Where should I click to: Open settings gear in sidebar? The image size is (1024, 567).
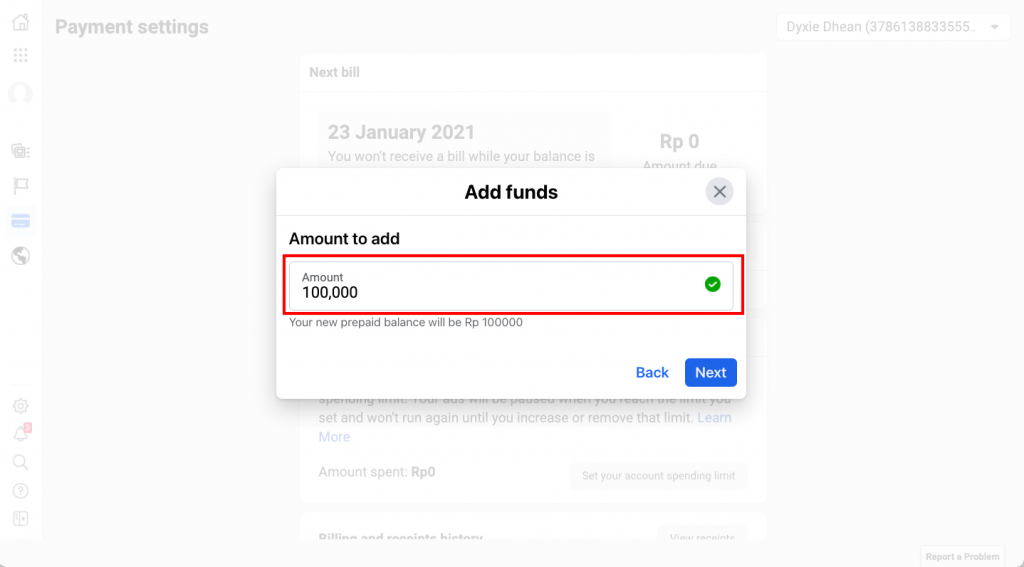point(20,406)
